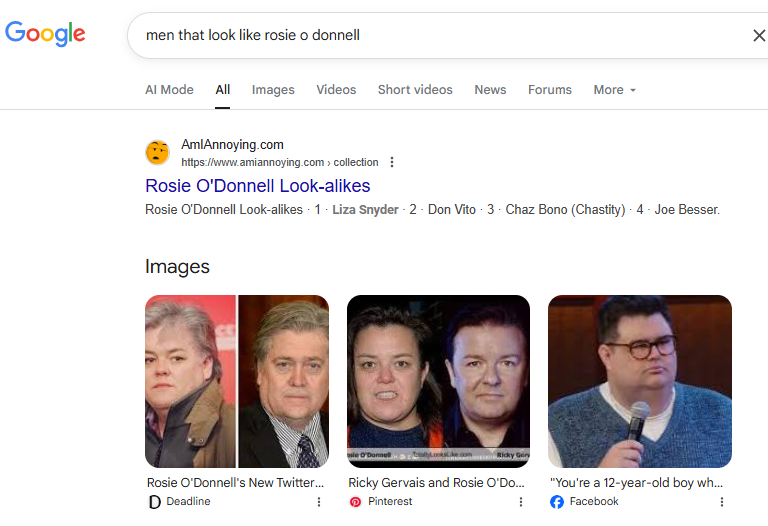Click the Ricky Gervais and Rosie caption

[436, 482]
